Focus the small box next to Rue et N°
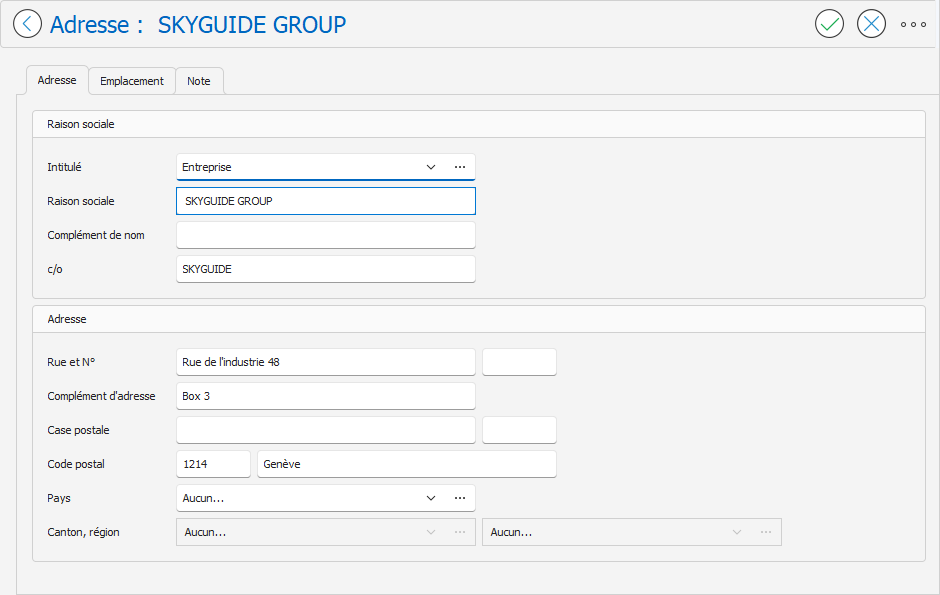Screen dimensions: 940x595 point(519,362)
